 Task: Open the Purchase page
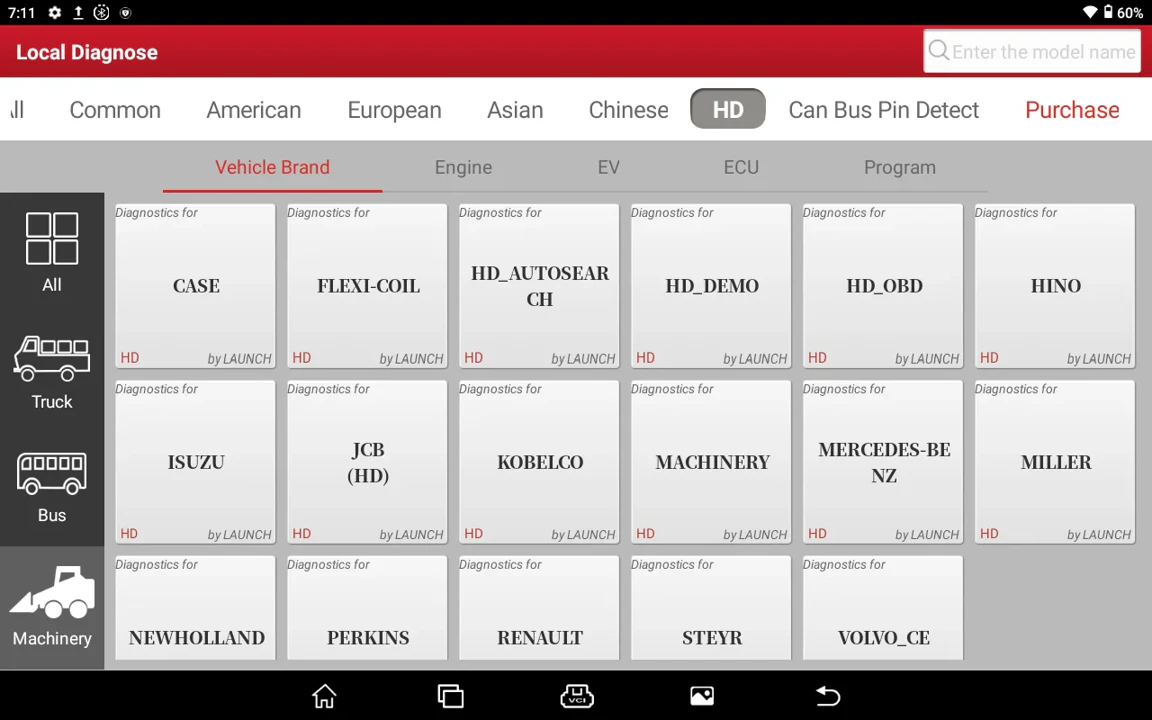click(1072, 110)
